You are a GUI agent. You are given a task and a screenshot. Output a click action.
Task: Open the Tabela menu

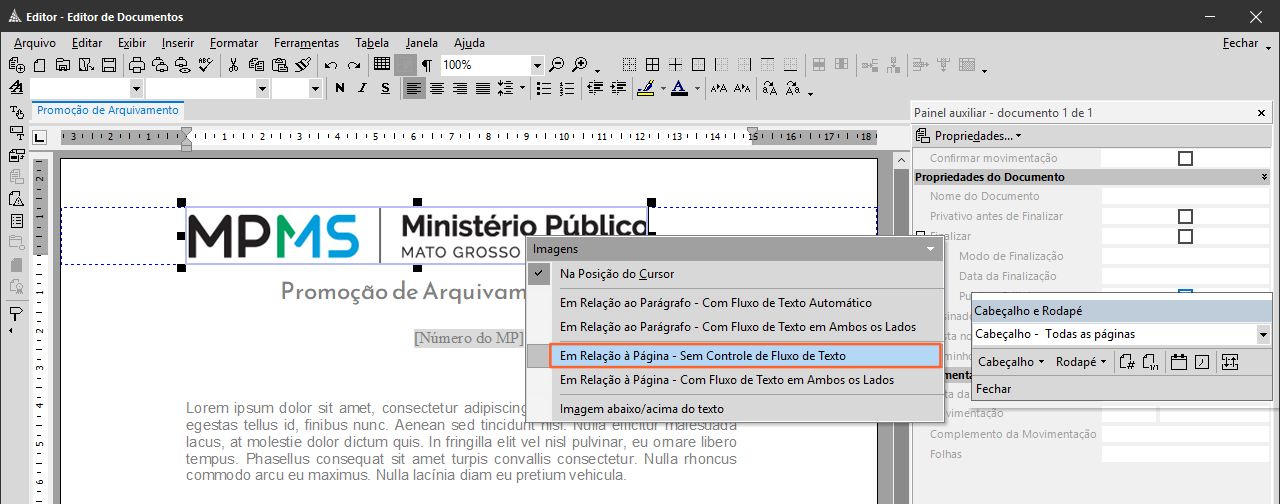click(372, 43)
